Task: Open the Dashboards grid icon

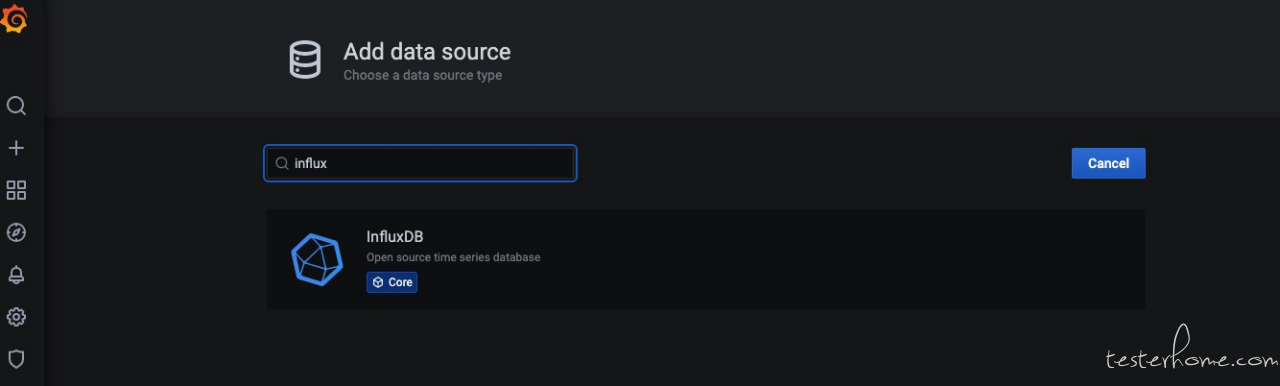Action: [x=16, y=190]
